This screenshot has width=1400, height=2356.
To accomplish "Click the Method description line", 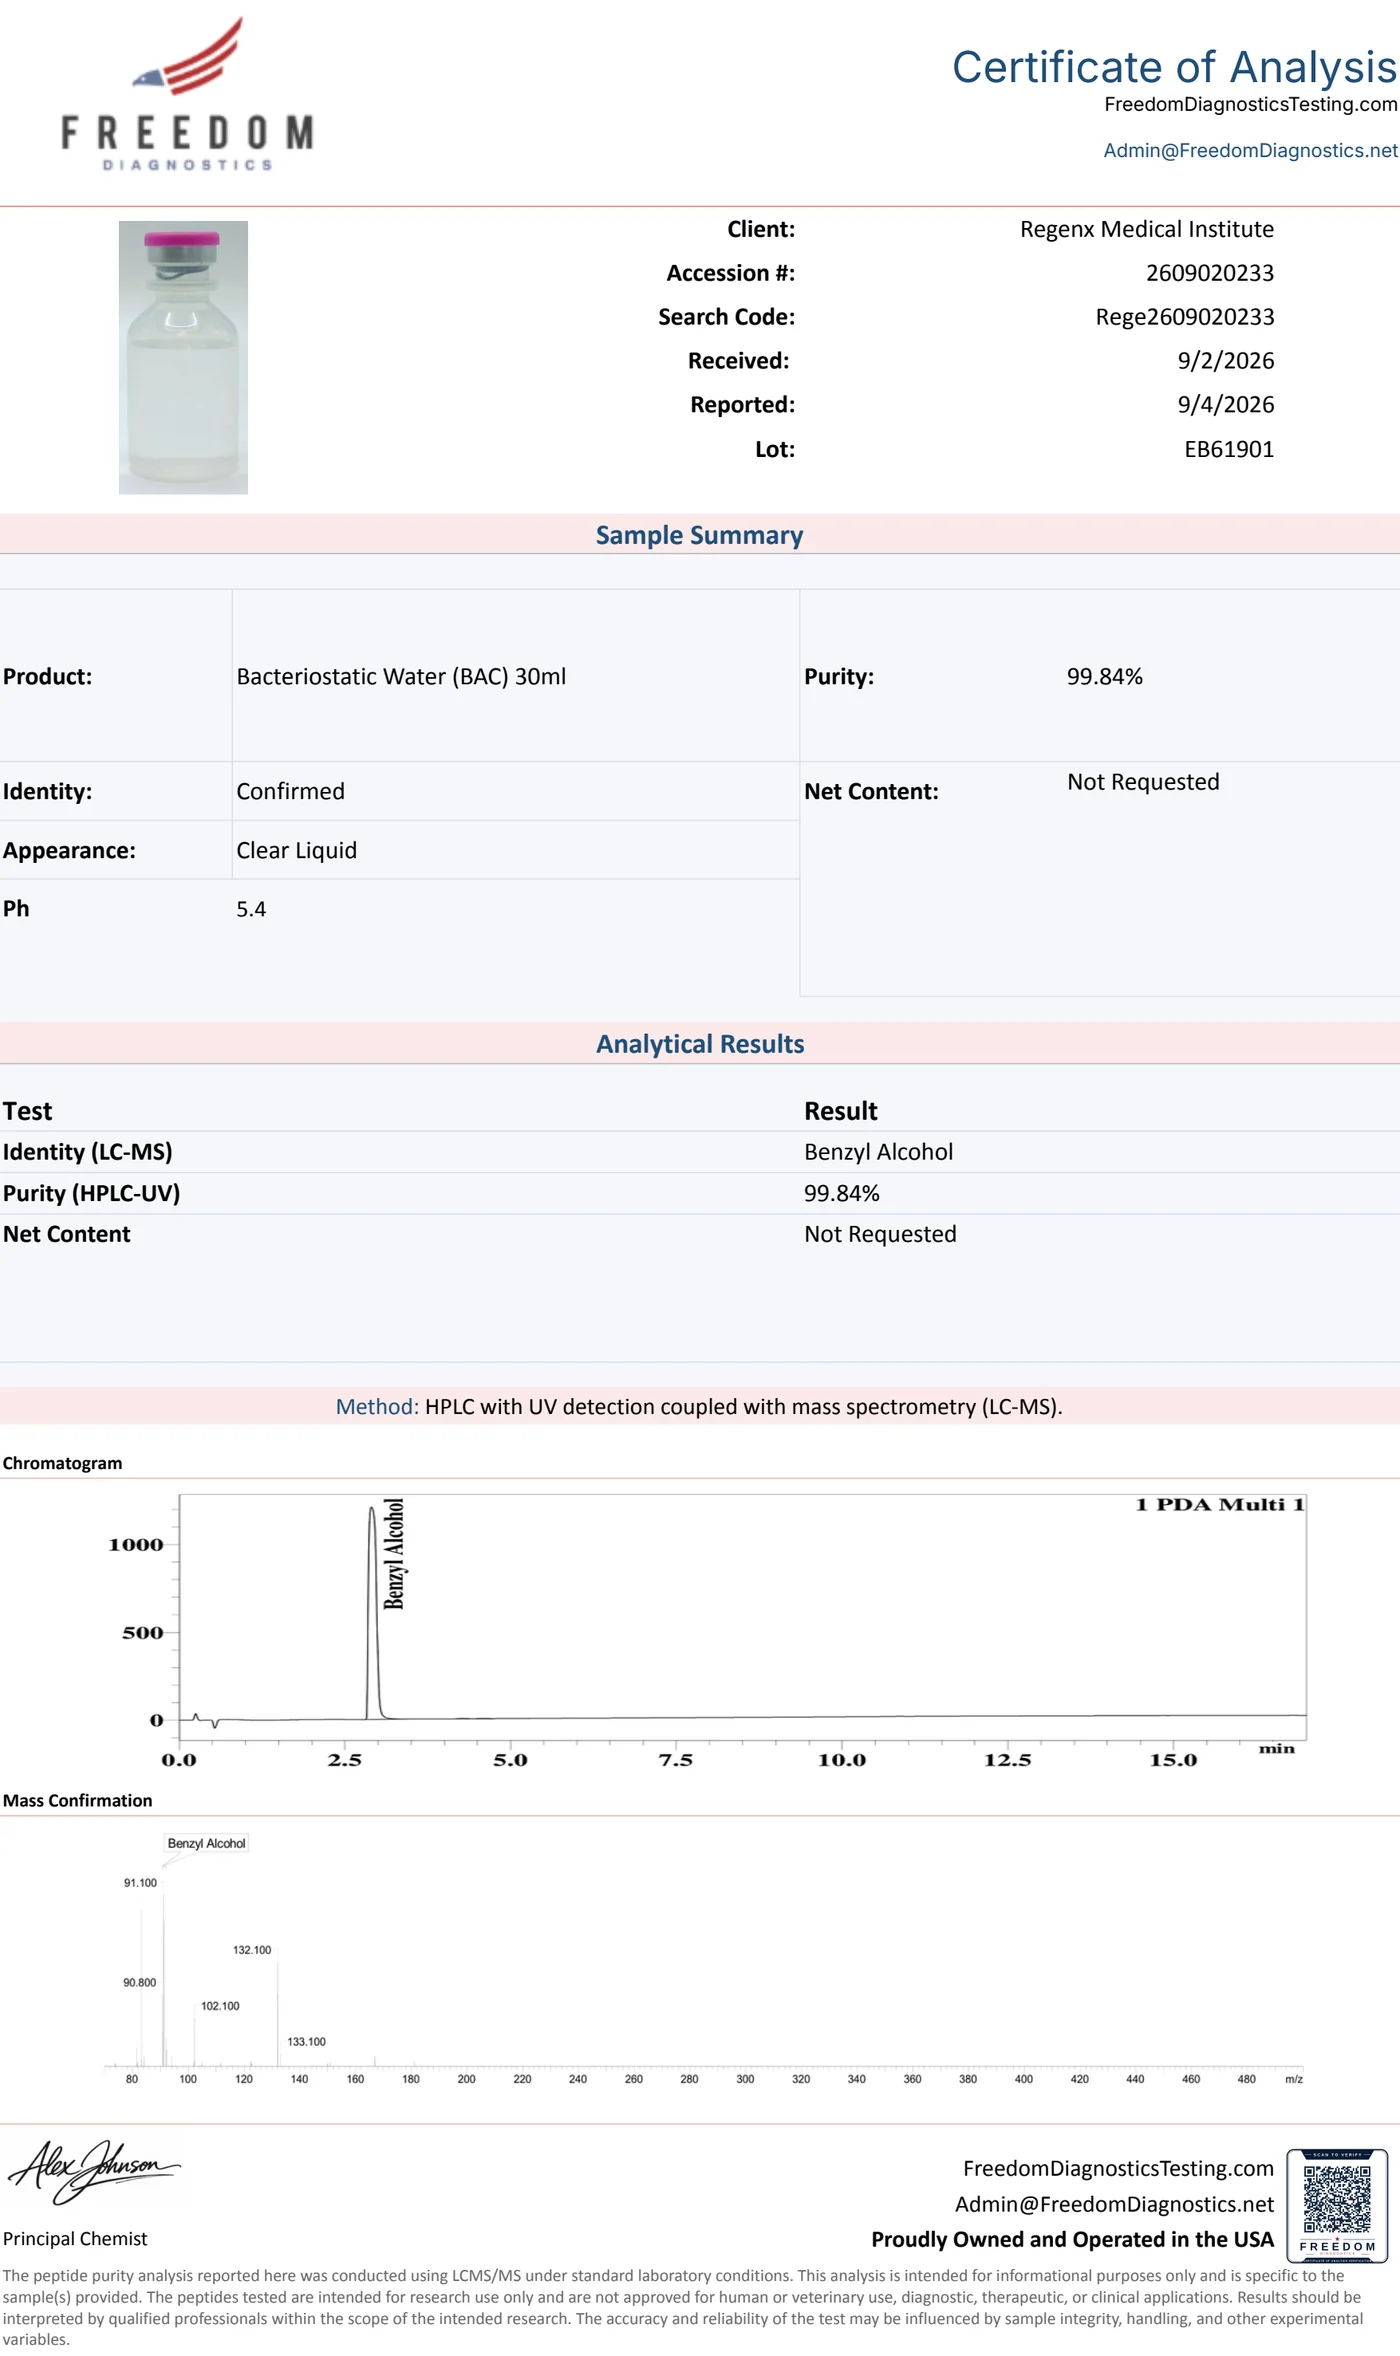I will (x=699, y=1406).
